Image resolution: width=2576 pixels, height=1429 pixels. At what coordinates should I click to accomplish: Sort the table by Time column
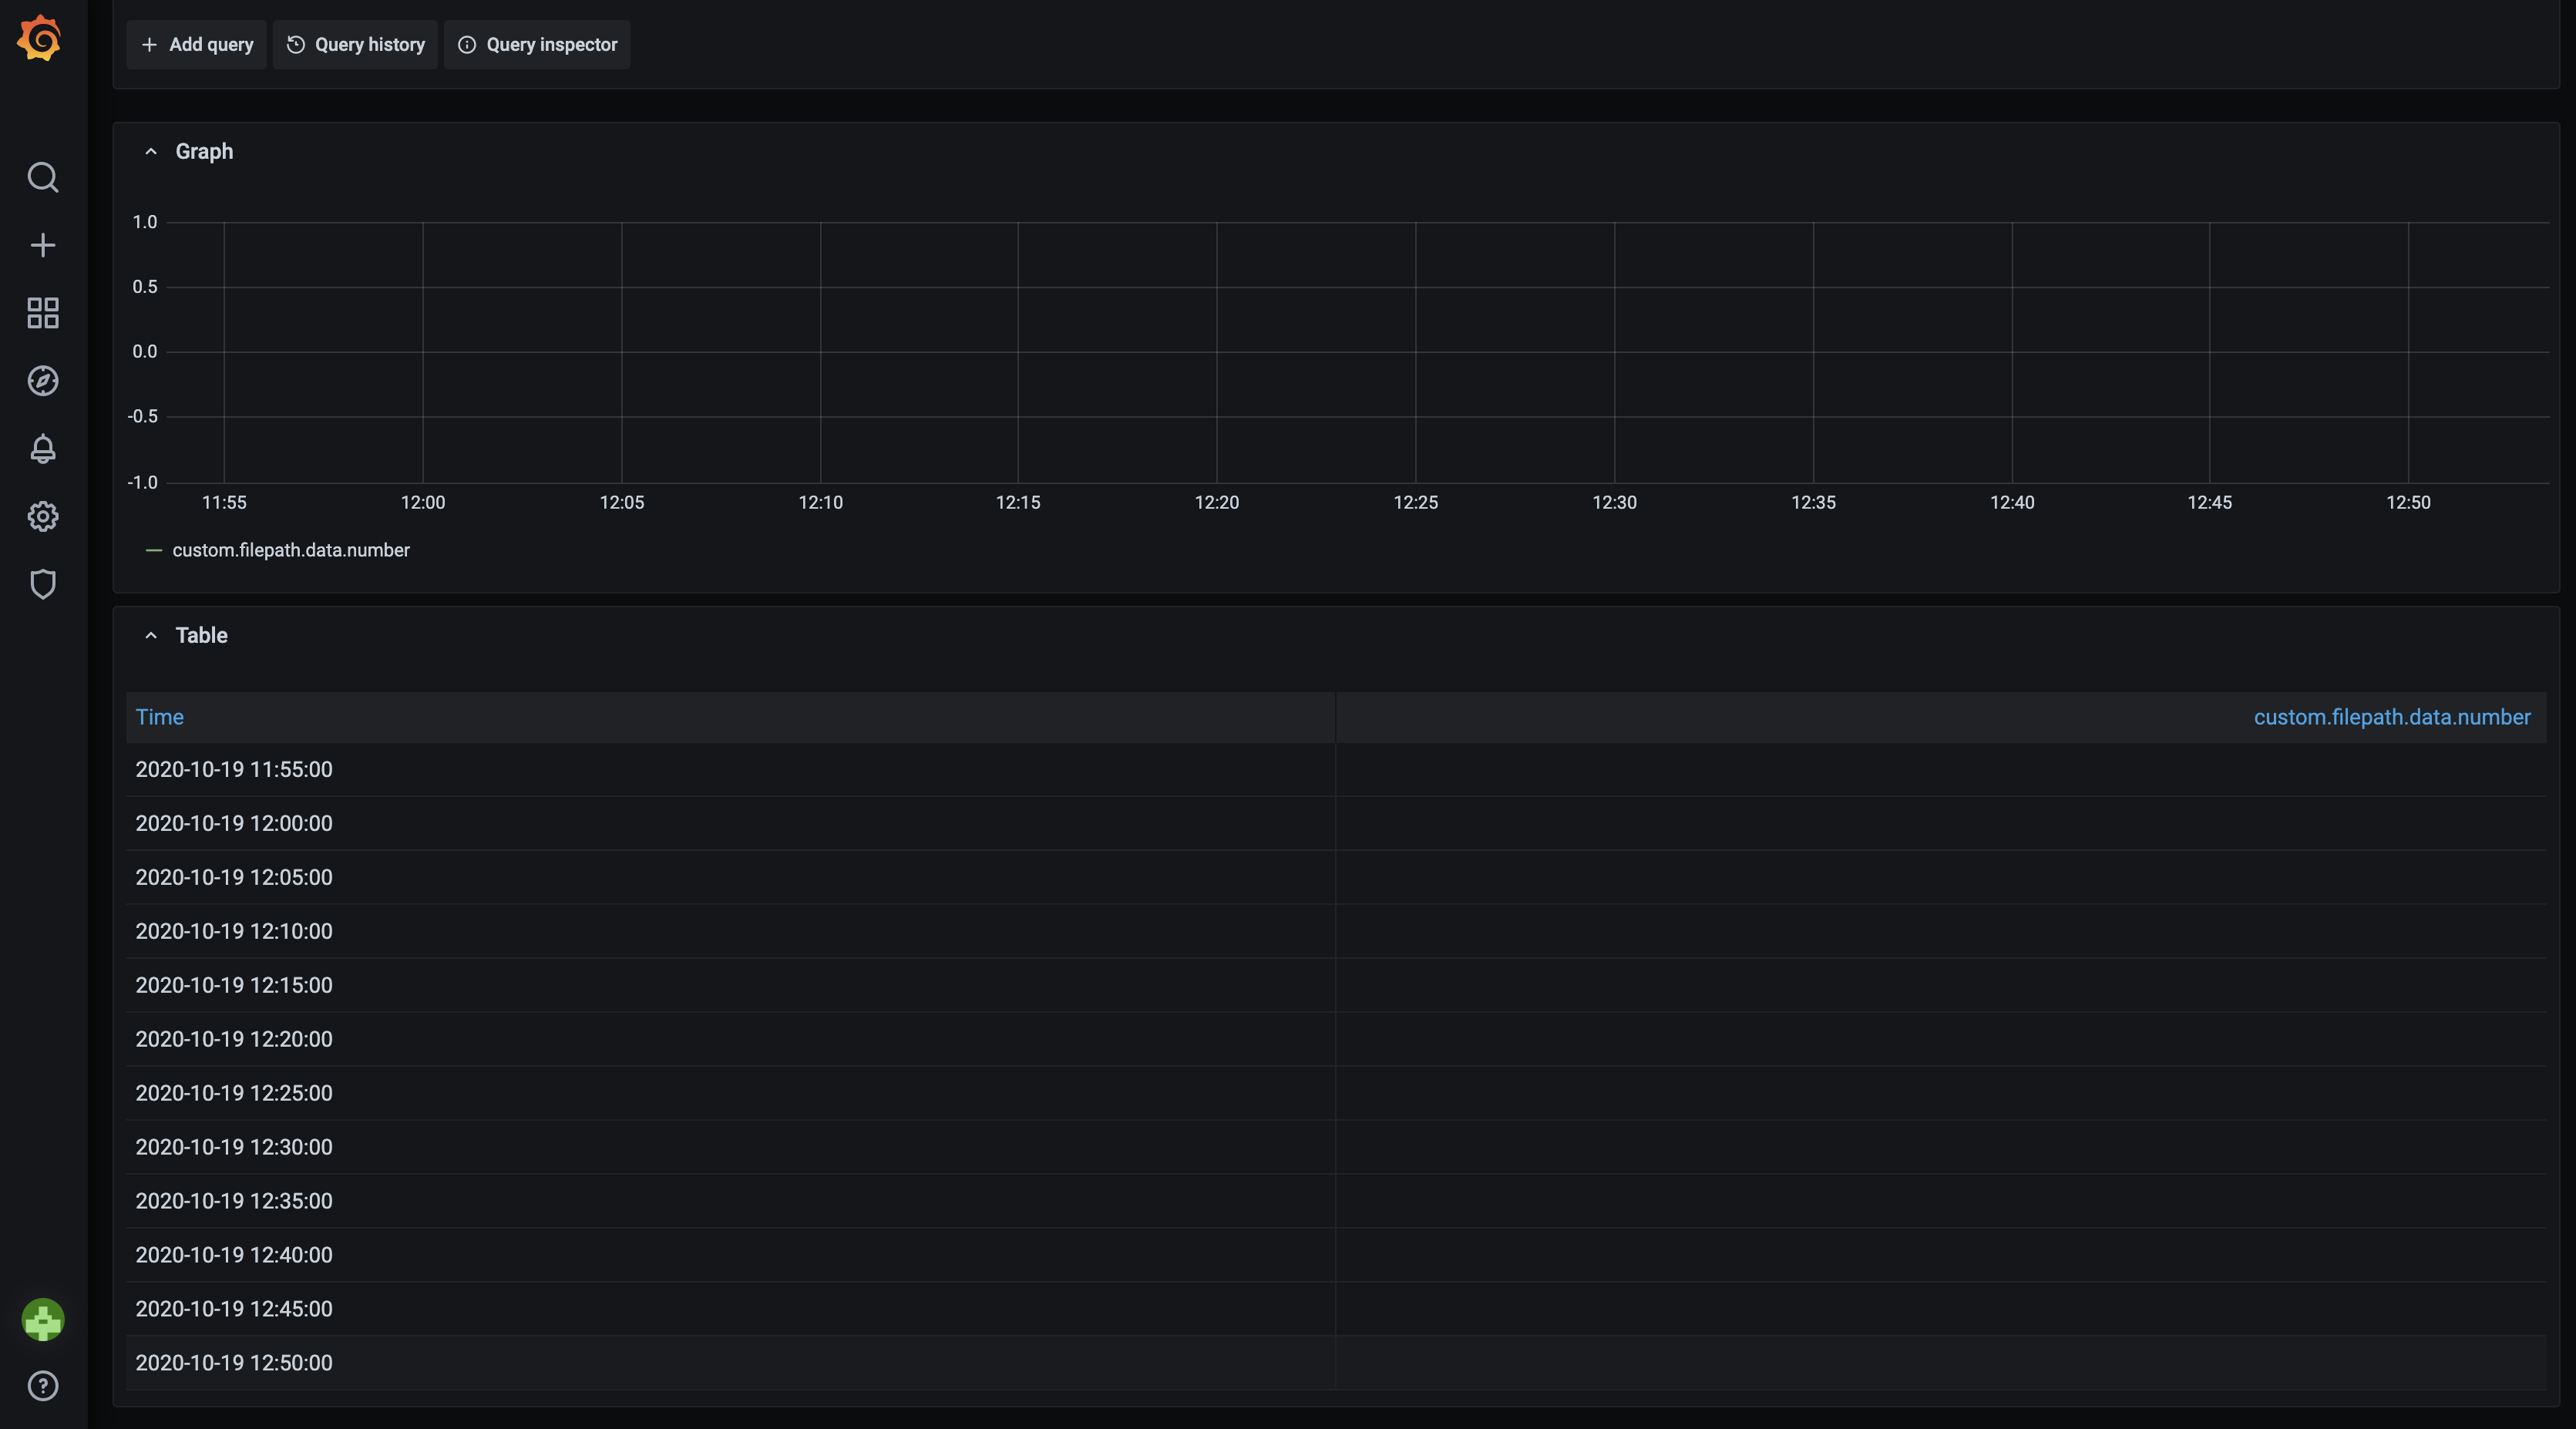159,717
